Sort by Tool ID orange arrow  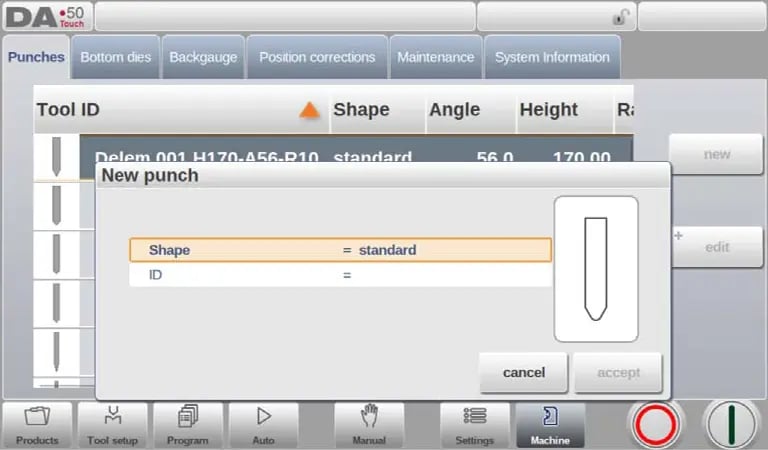click(310, 111)
